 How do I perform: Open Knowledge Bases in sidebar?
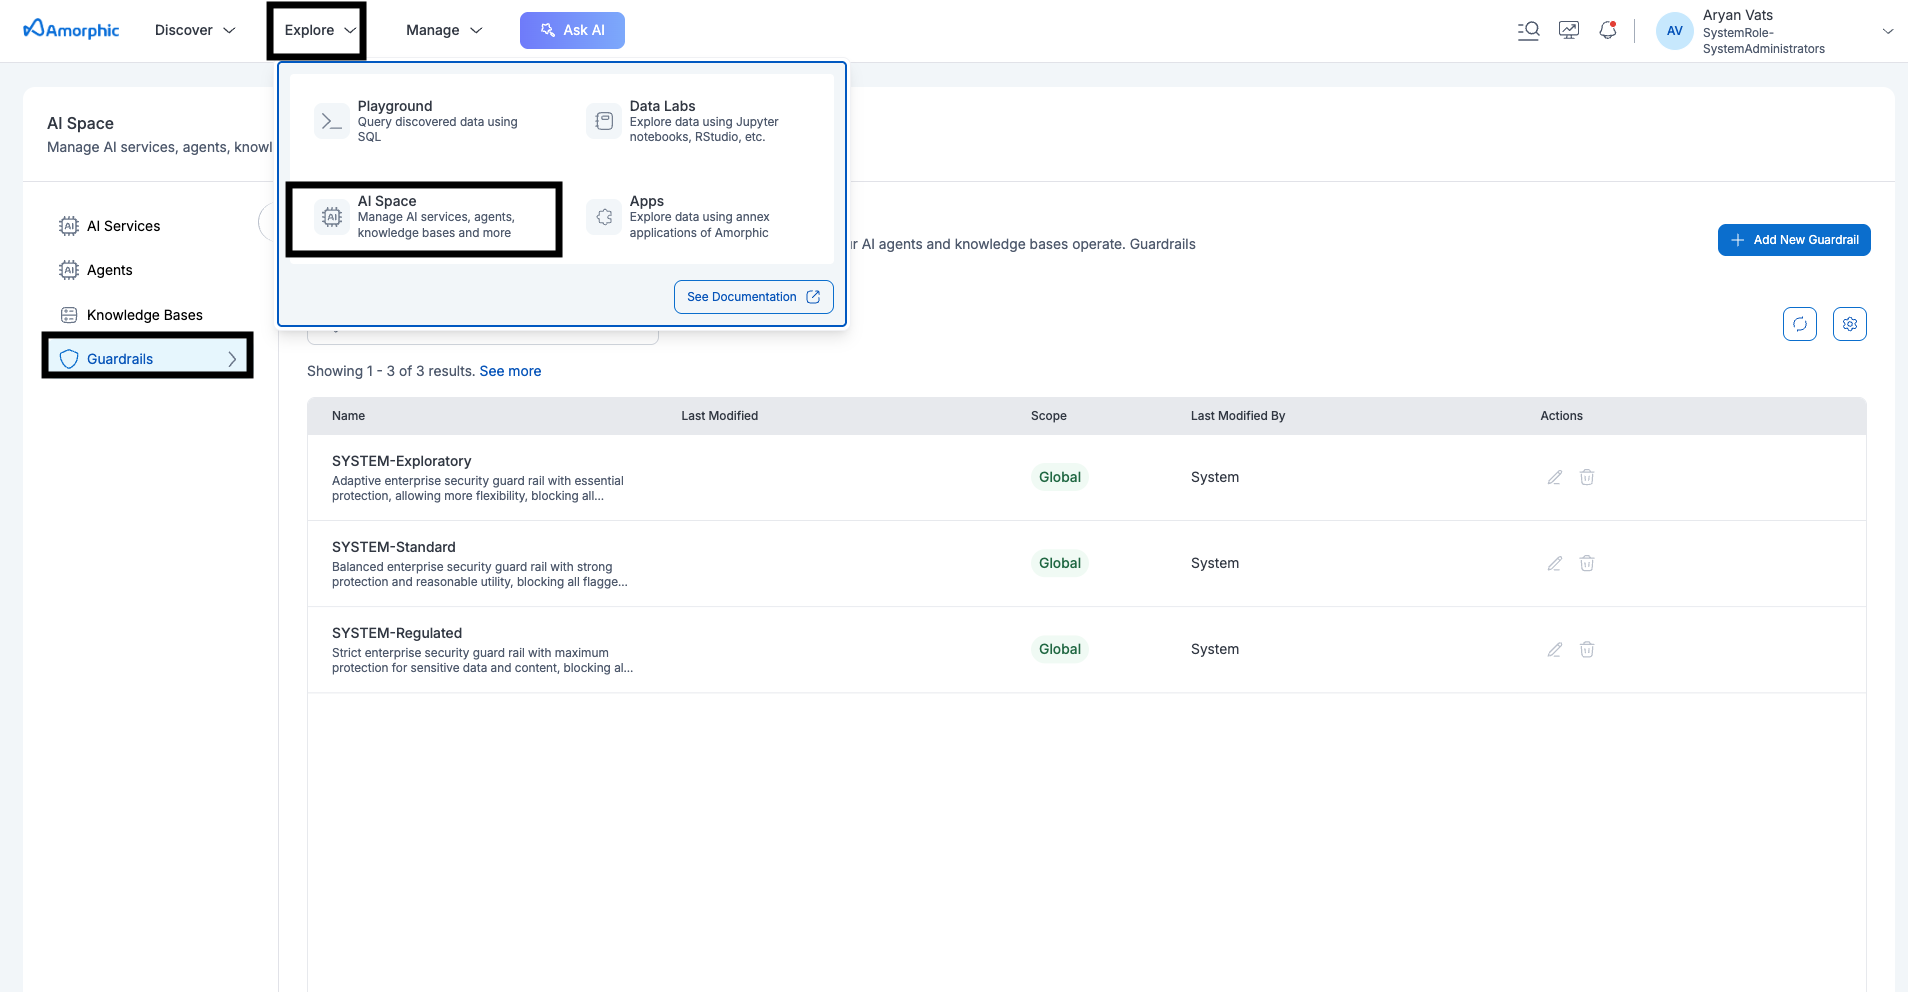click(144, 315)
